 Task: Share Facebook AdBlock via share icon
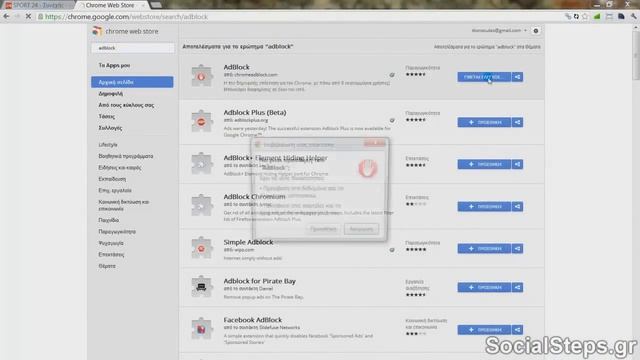pyautogui.click(x=517, y=330)
